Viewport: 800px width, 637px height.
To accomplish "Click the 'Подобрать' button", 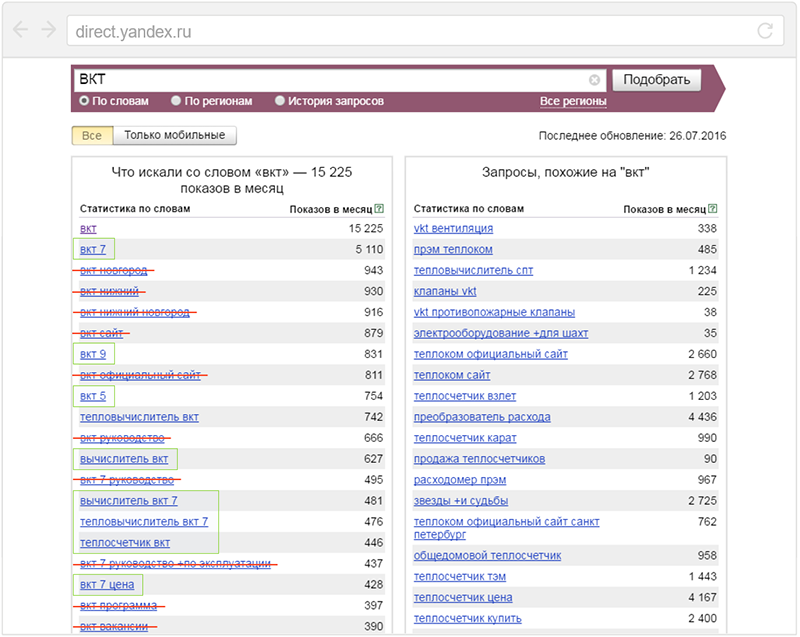I will 657,80.
